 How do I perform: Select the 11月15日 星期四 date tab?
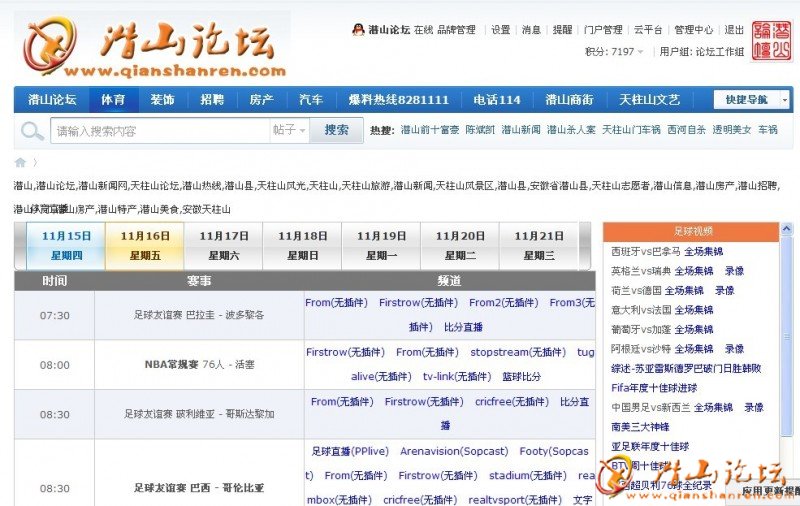(x=67, y=246)
